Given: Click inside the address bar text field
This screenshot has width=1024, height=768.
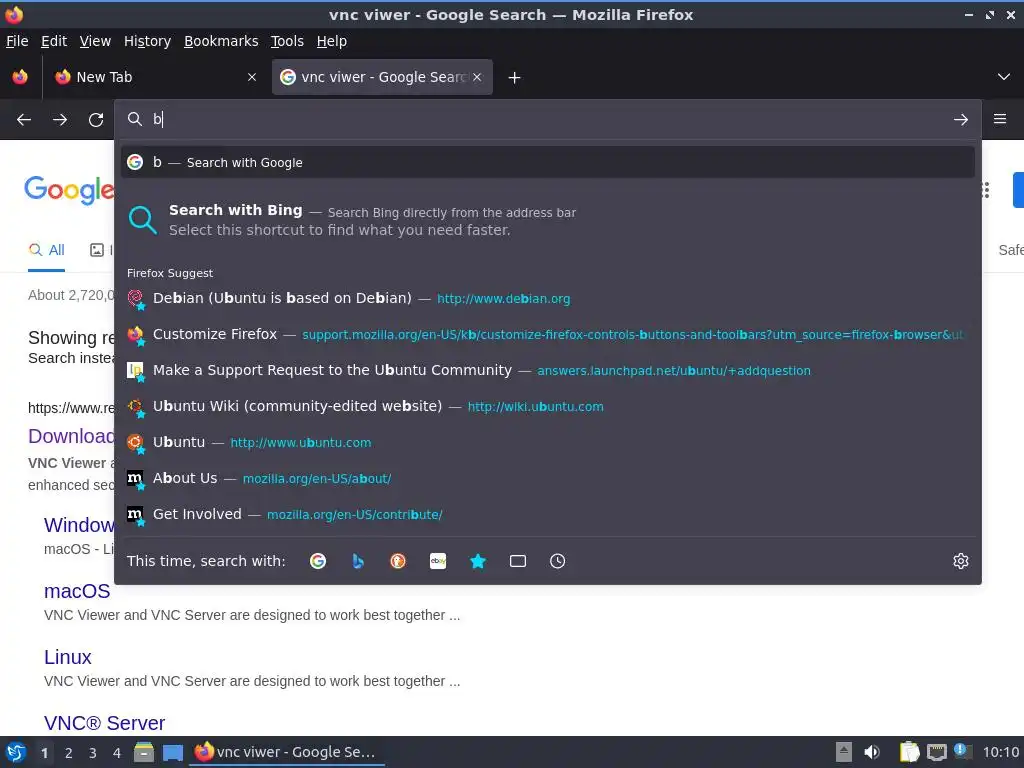Looking at the screenshot, I should [549, 120].
